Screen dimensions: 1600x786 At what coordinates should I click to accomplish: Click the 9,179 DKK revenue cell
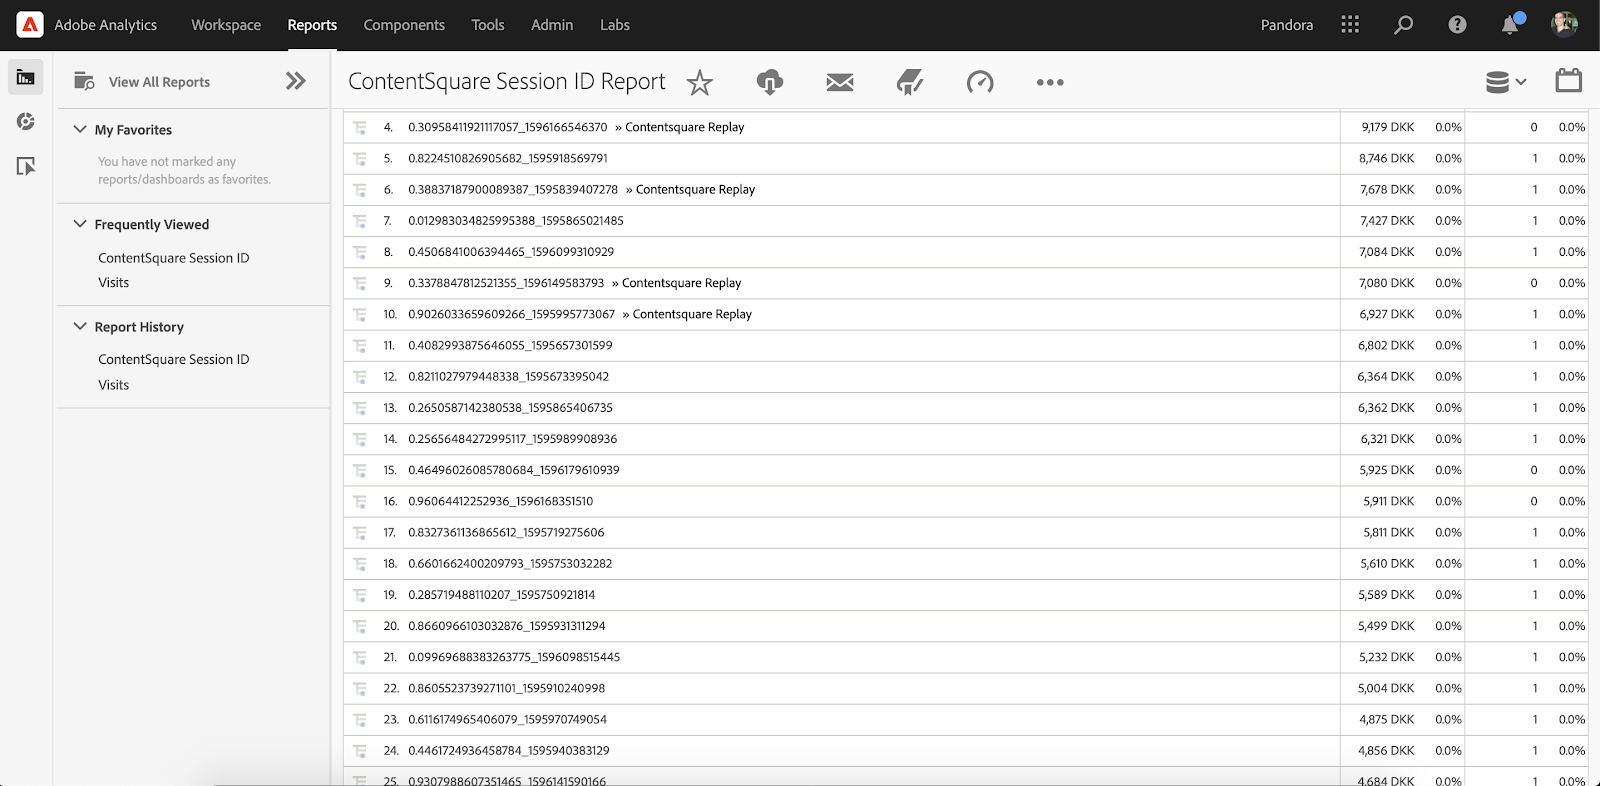(x=1388, y=127)
